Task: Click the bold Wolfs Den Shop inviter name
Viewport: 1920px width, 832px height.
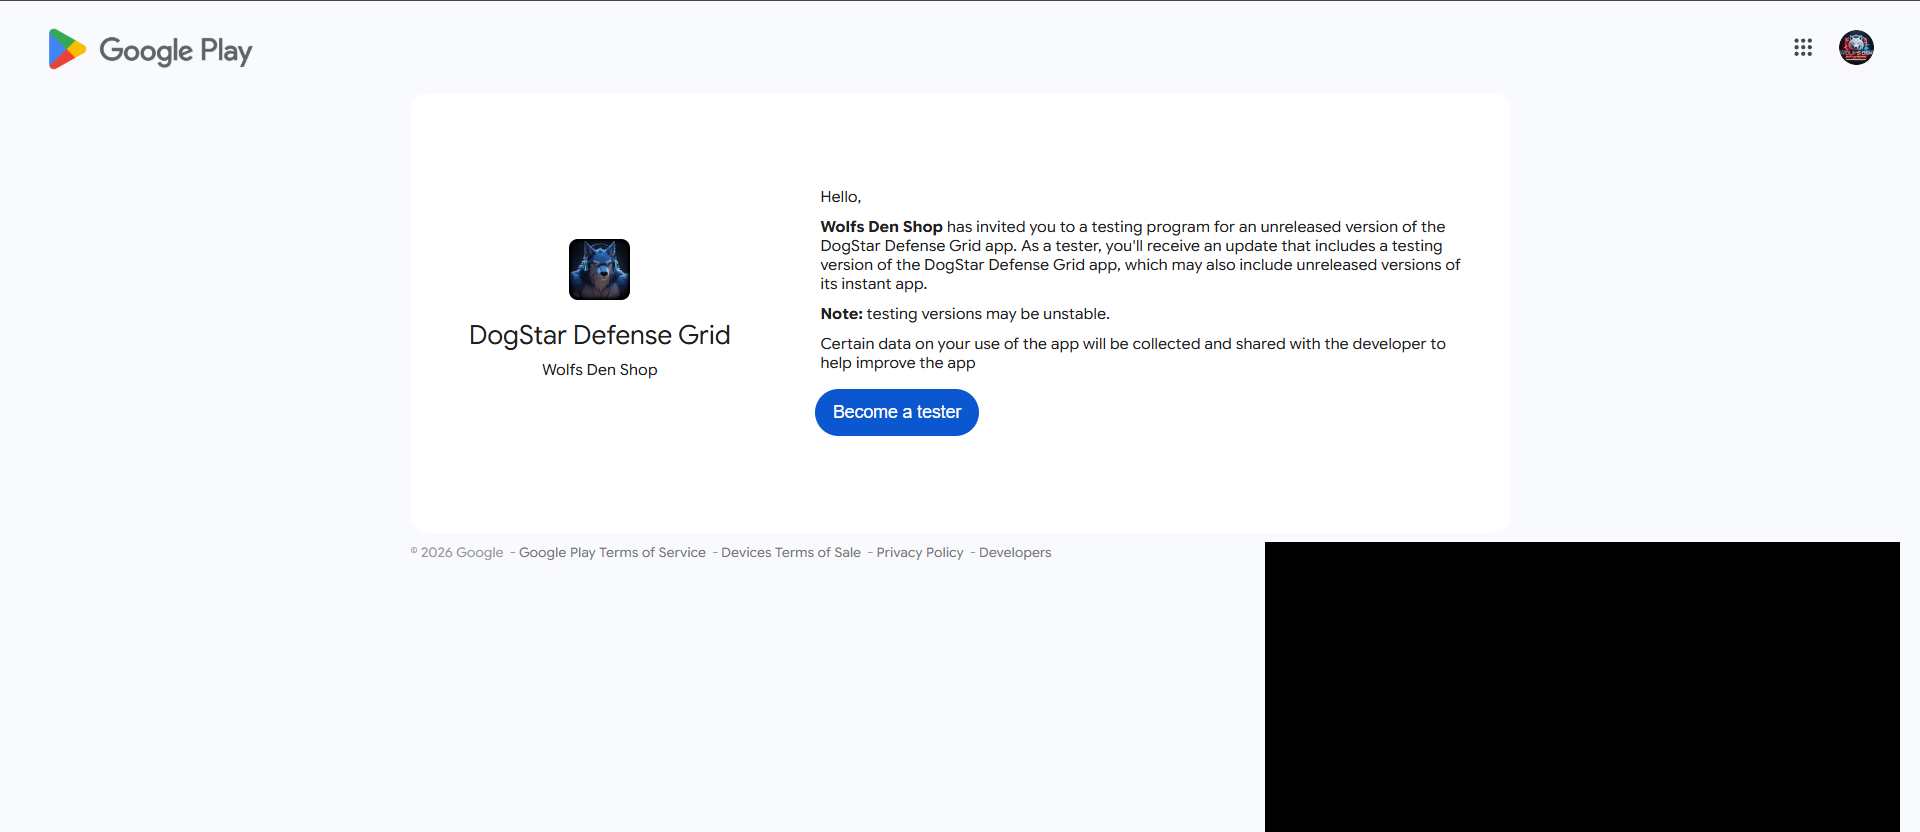Action: (881, 227)
